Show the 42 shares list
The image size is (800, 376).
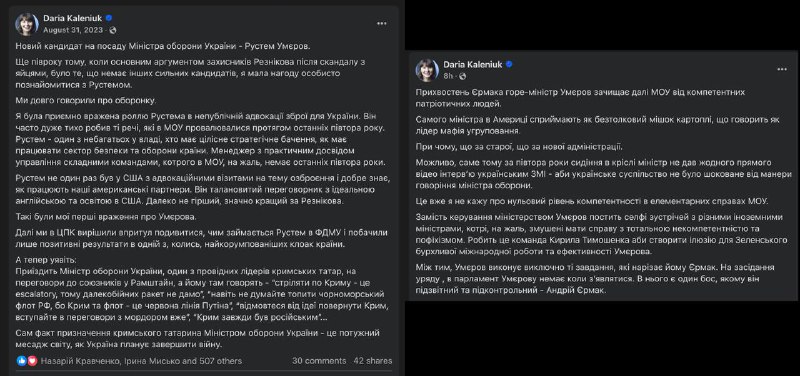pos(373,361)
